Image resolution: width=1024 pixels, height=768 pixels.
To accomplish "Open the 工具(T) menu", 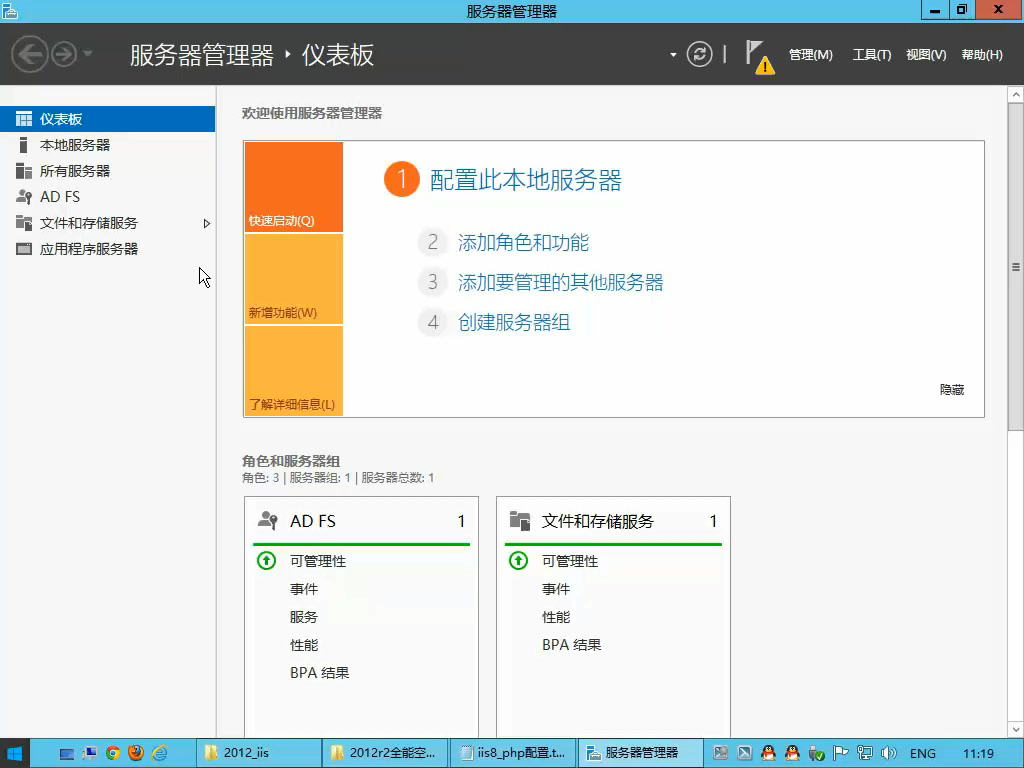I will tap(871, 55).
